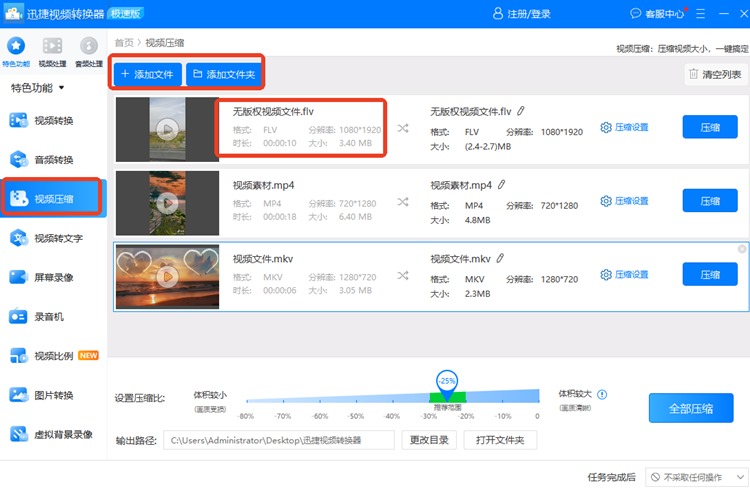Play the 视频素材.mp4 thumbnail preview

tap(167, 203)
